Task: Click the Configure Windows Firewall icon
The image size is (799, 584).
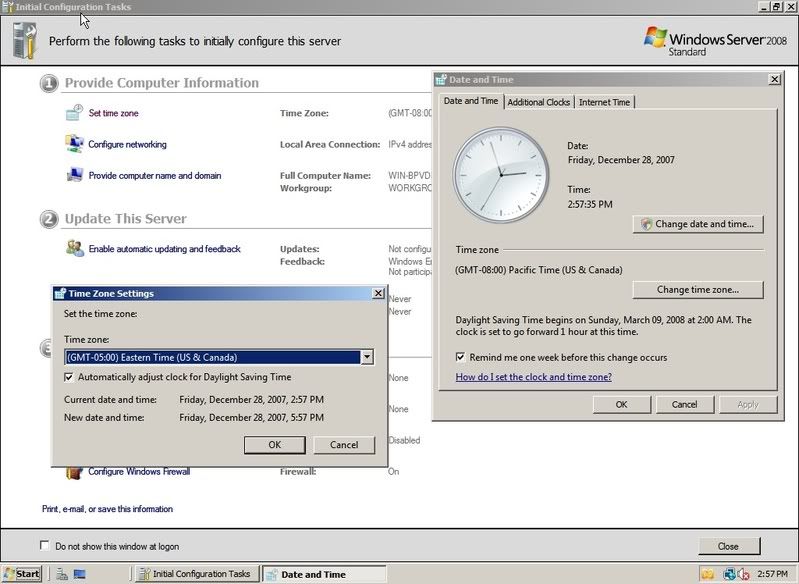Action: [74, 473]
